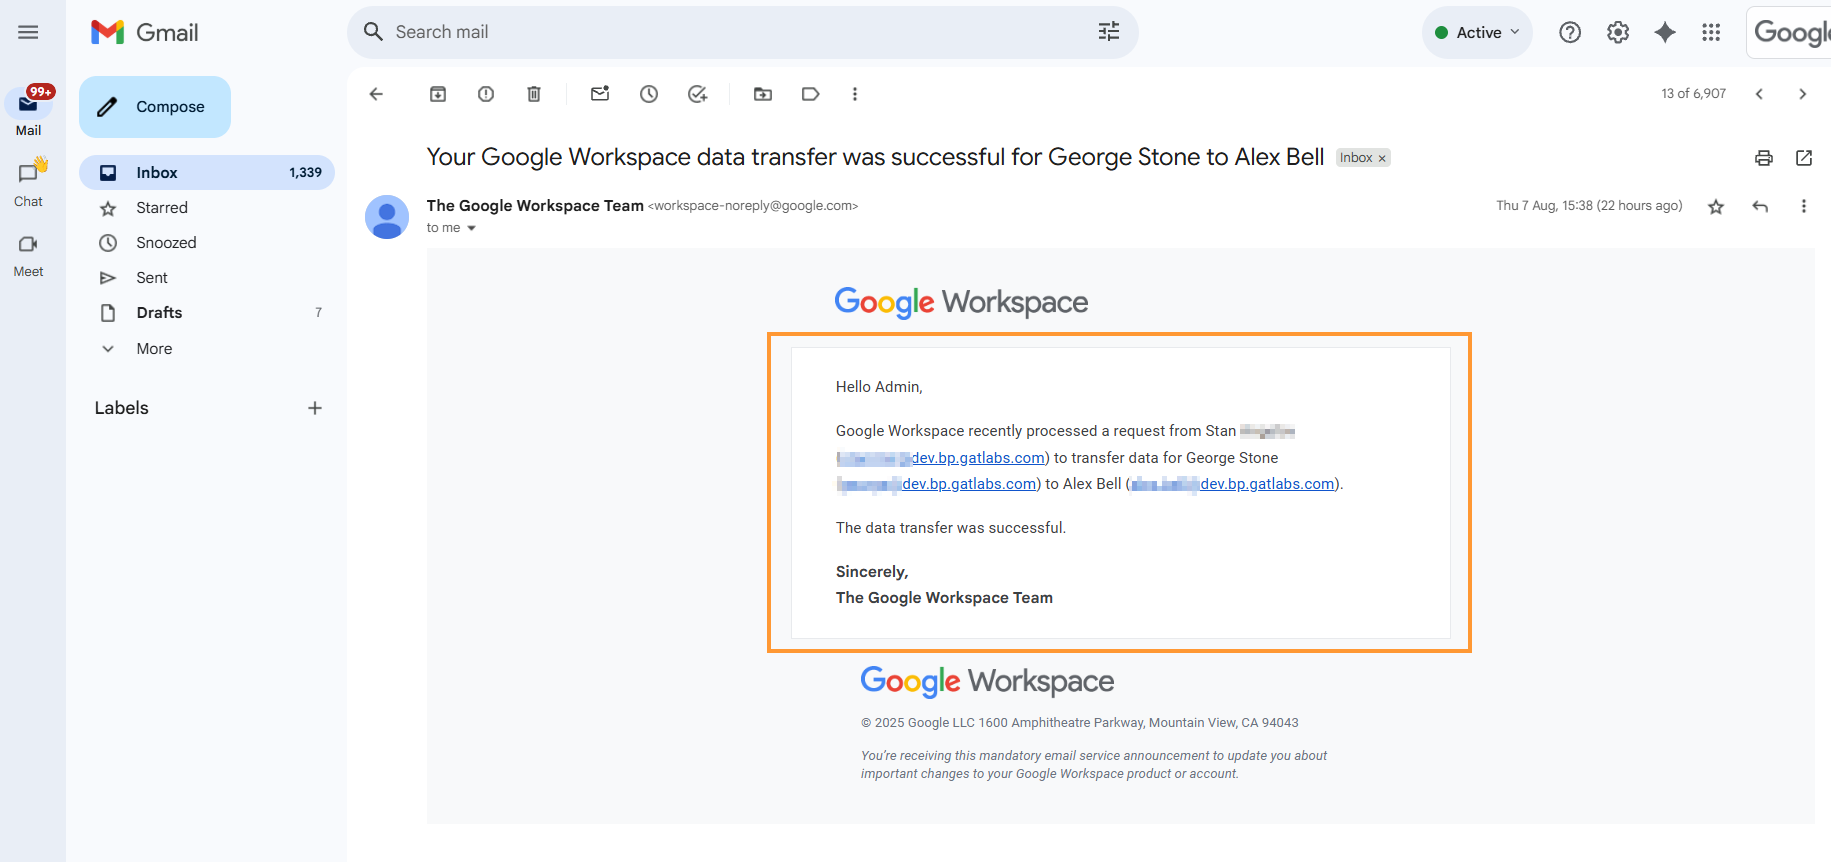Open the message More options menu
Viewport: 1831px width, 862px height.
1804,207
